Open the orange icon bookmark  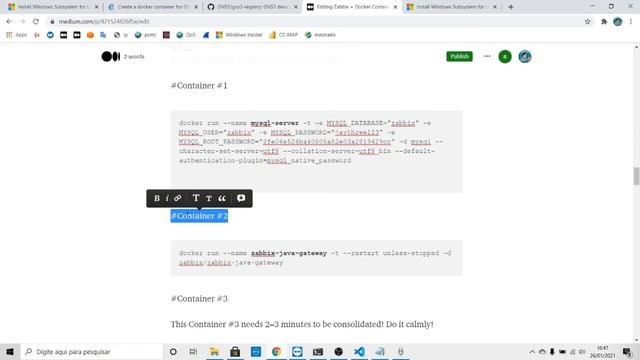(90, 35)
